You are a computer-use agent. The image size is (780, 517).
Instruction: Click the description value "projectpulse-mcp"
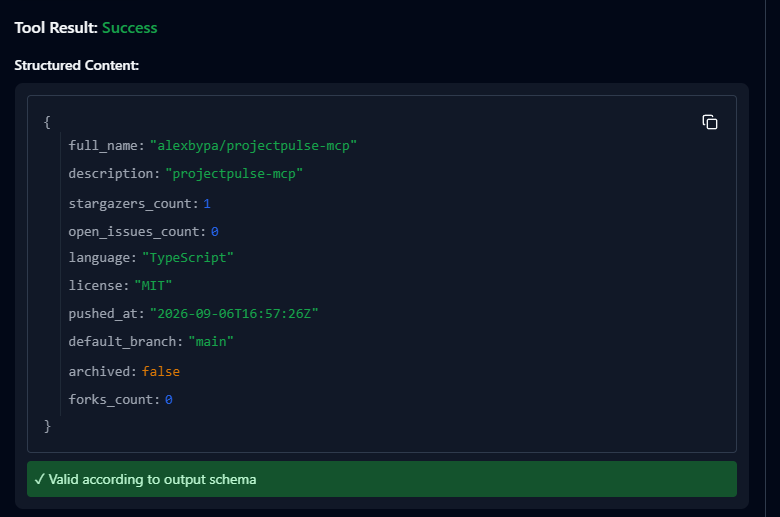[x=234, y=174]
